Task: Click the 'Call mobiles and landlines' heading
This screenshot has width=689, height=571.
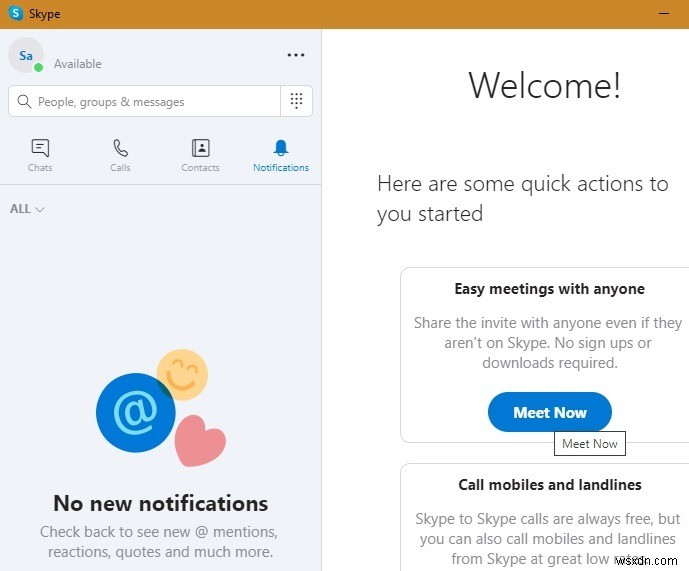Action: pos(550,484)
